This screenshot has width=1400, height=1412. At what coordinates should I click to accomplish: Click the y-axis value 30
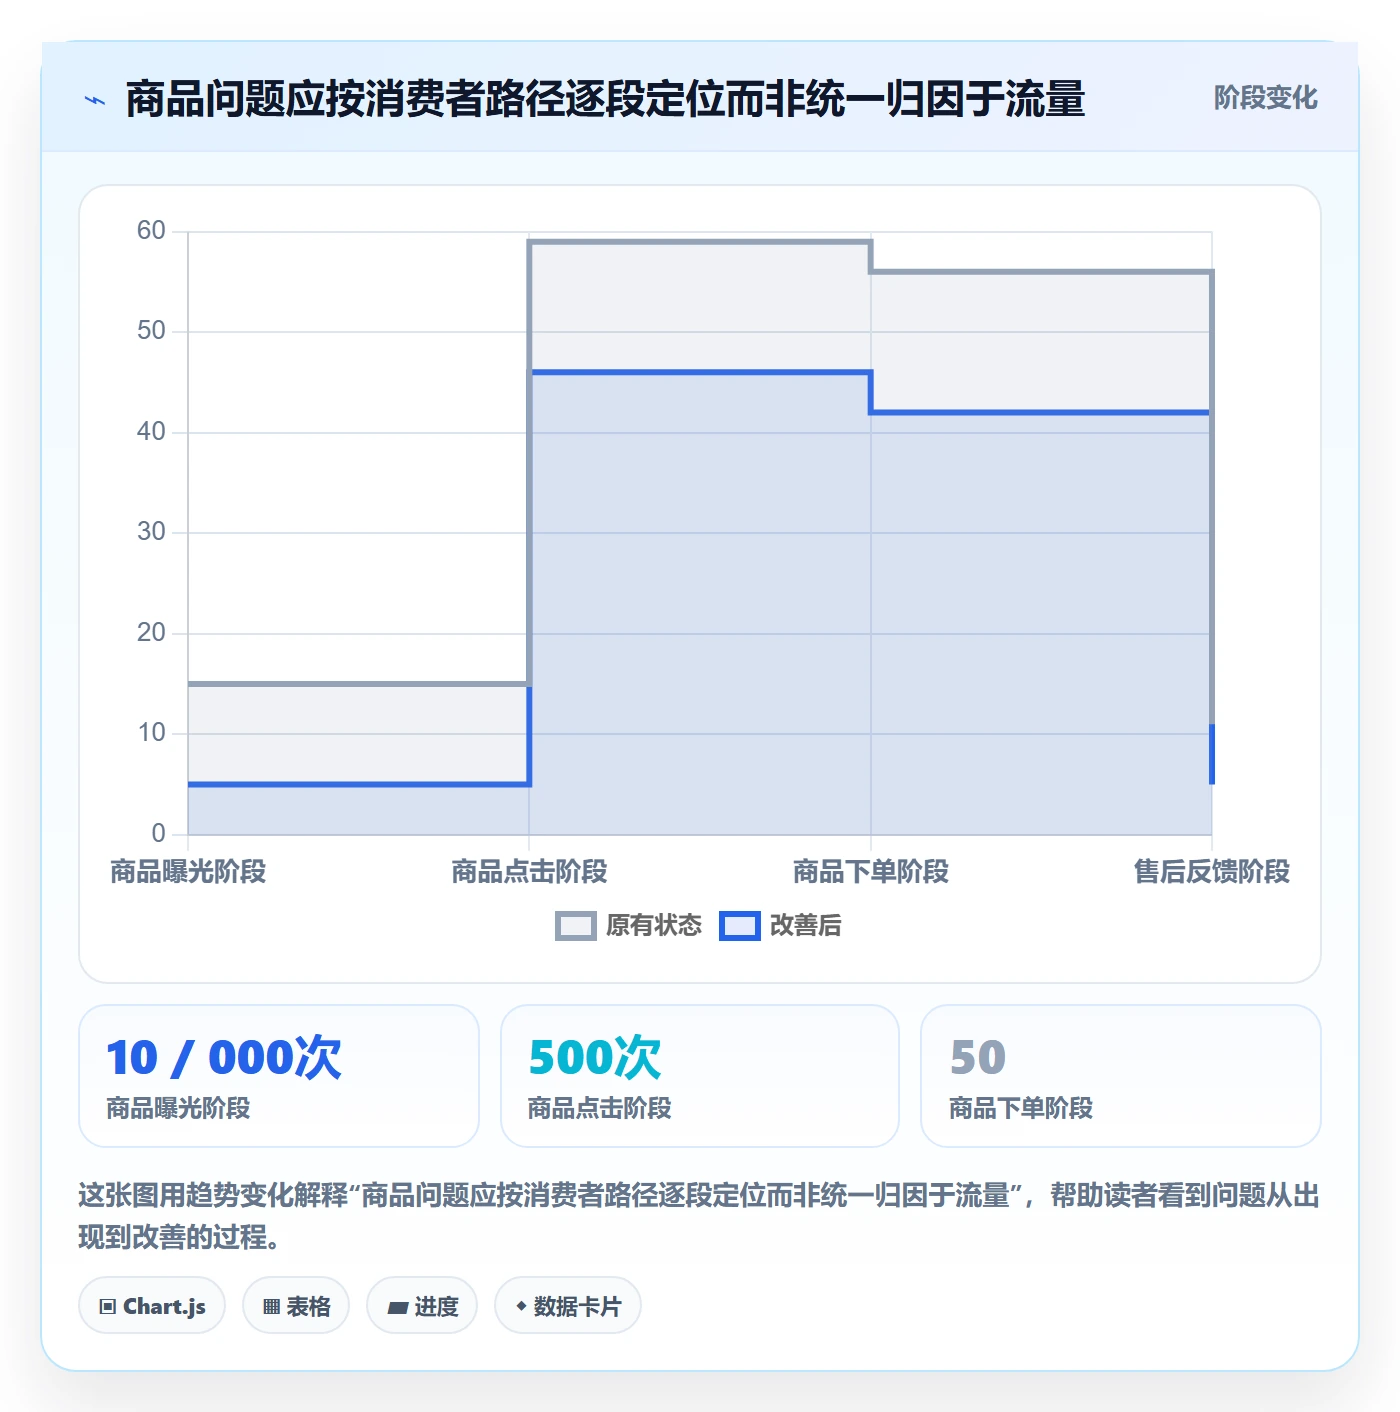pos(151,532)
